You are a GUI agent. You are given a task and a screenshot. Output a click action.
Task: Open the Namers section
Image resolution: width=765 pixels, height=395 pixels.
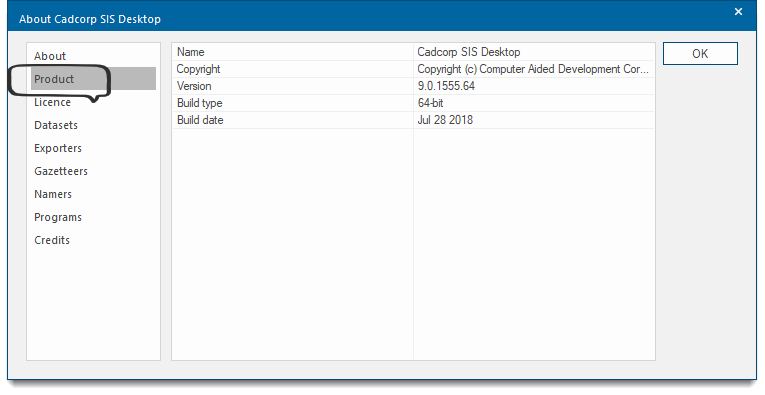(53, 194)
